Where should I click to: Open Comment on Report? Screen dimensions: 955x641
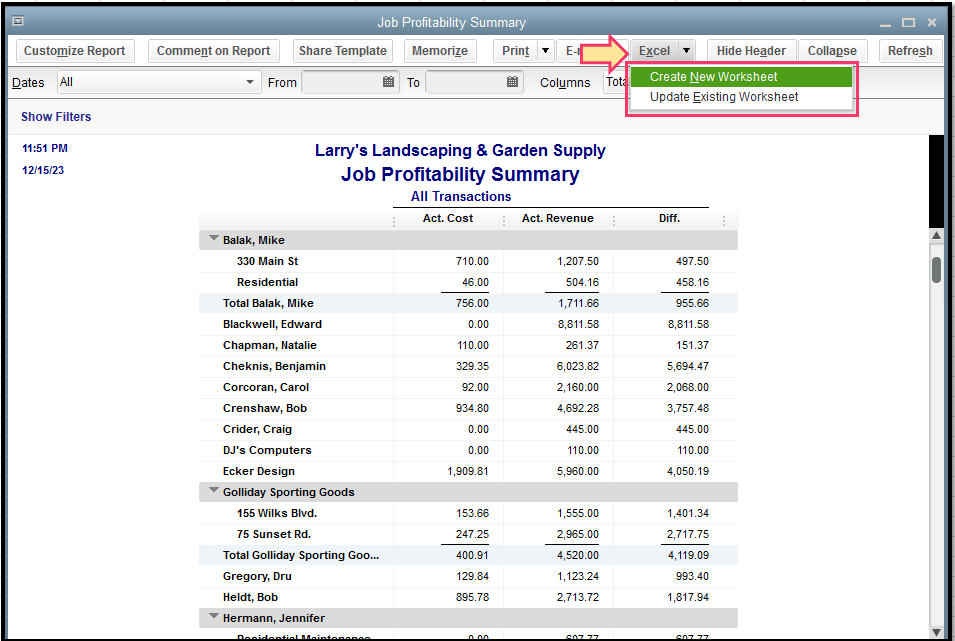[213, 50]
